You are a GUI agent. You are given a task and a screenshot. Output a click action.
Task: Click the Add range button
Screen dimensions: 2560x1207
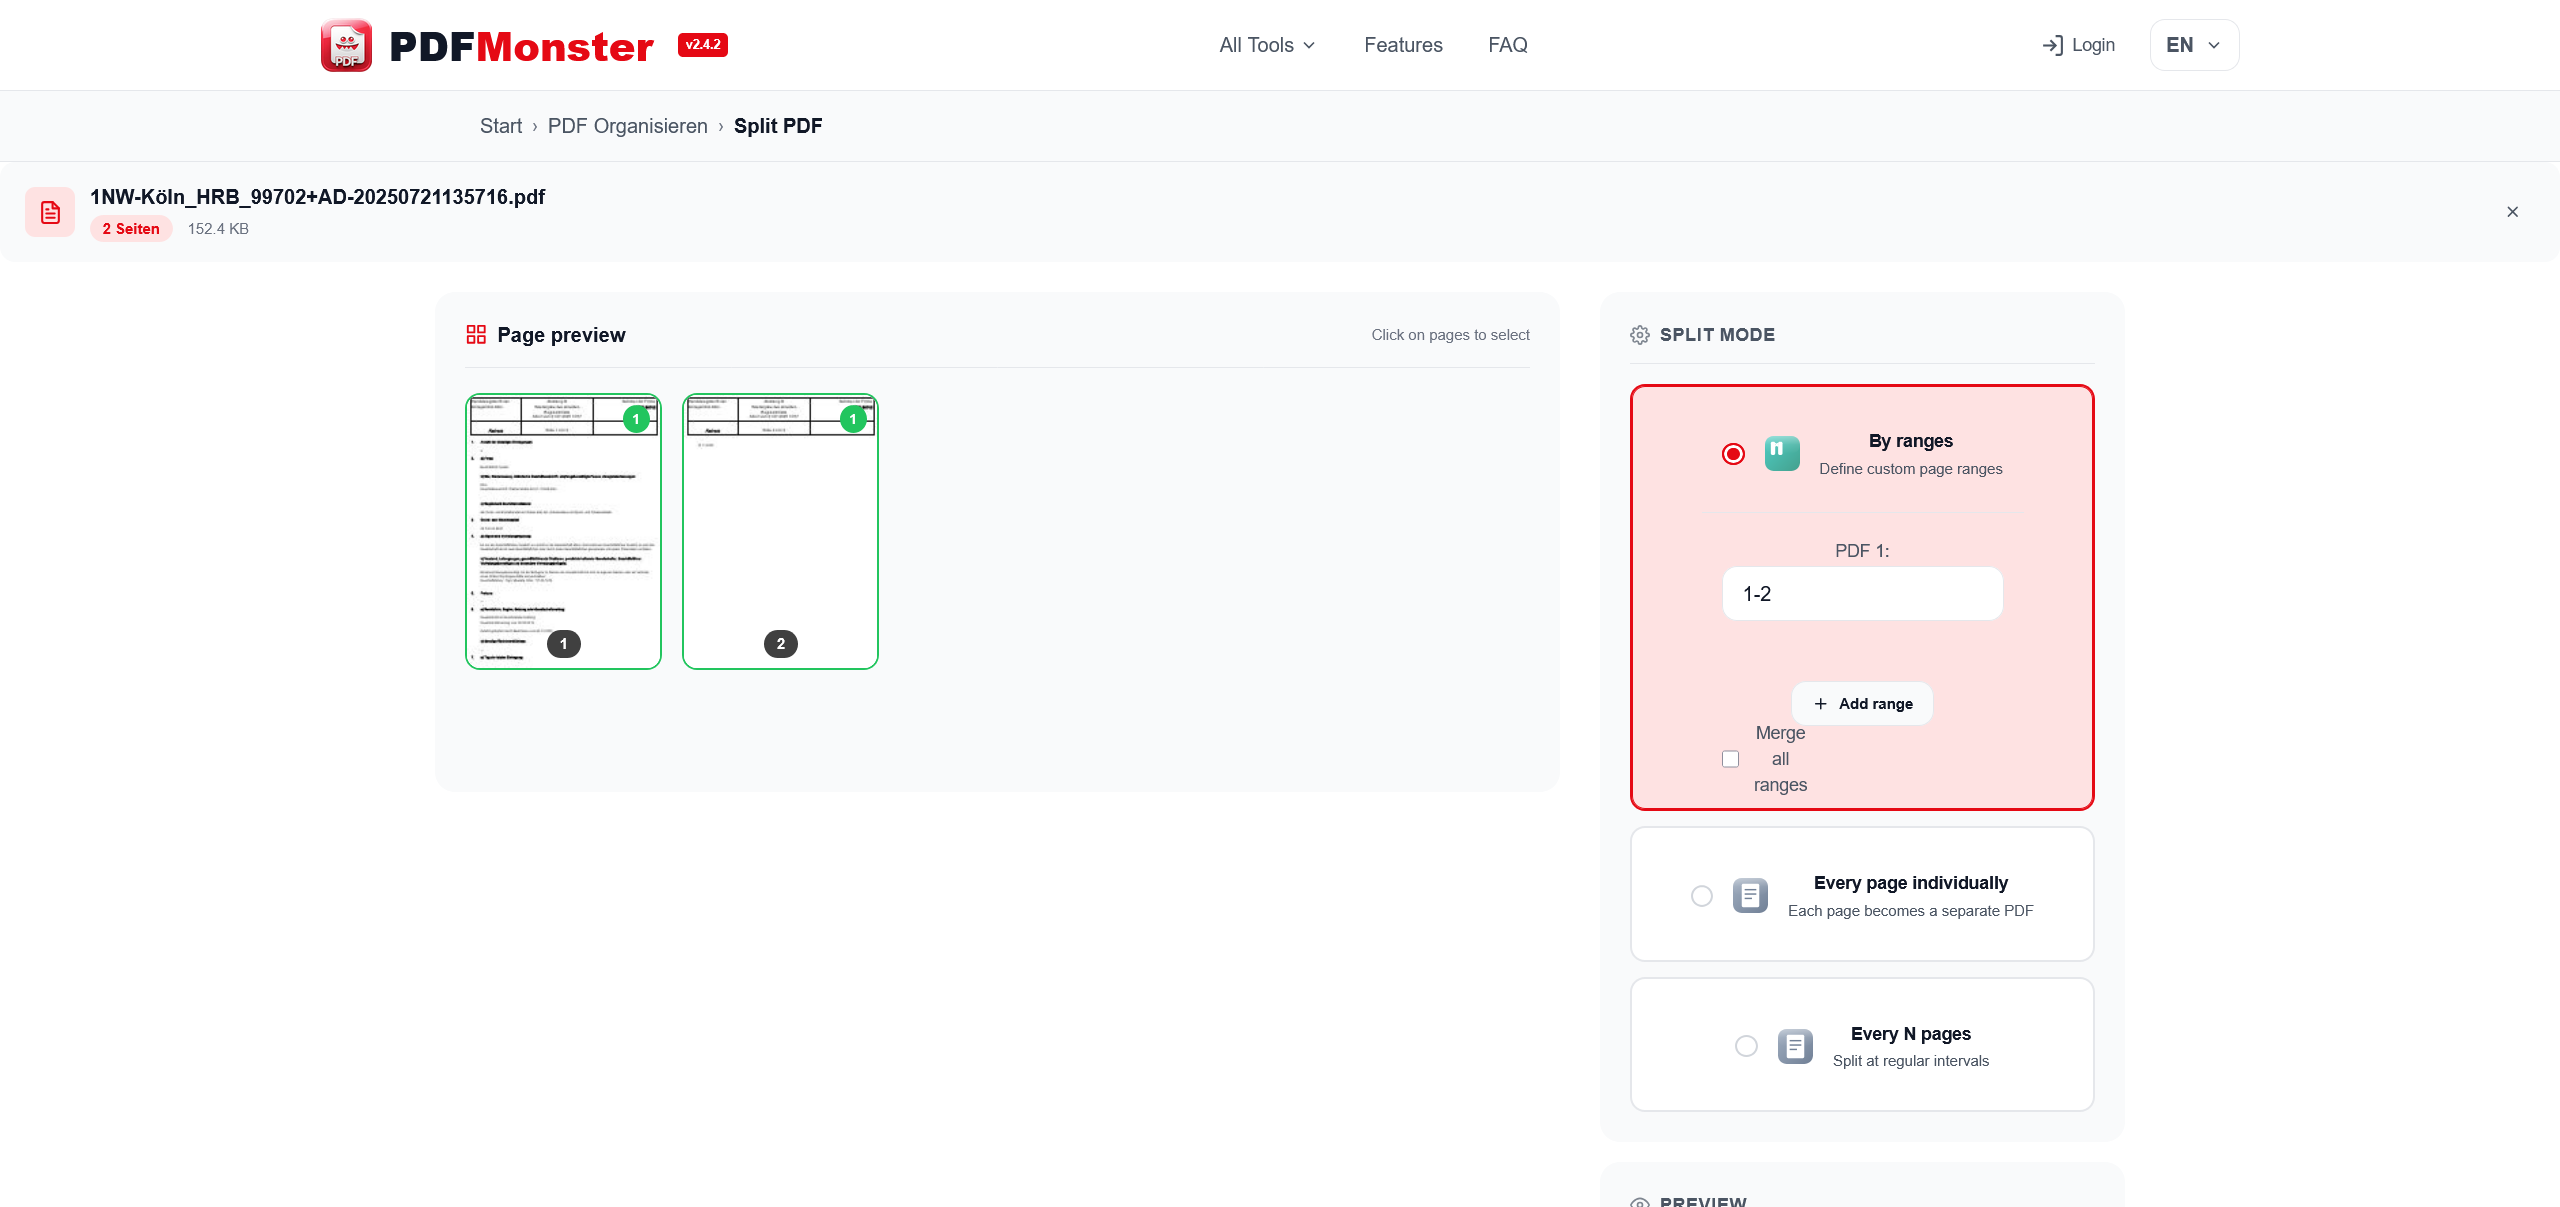(1862, 704)
